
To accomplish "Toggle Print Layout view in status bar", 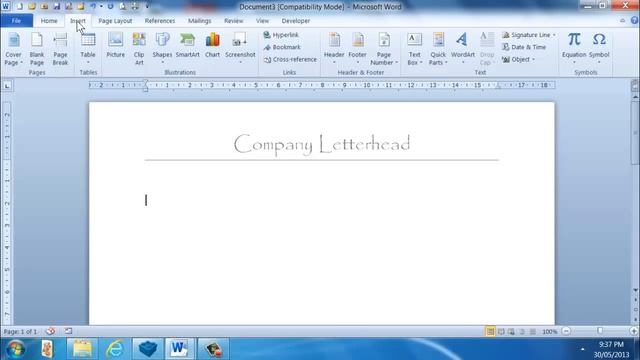I will [x=490, y=332].
